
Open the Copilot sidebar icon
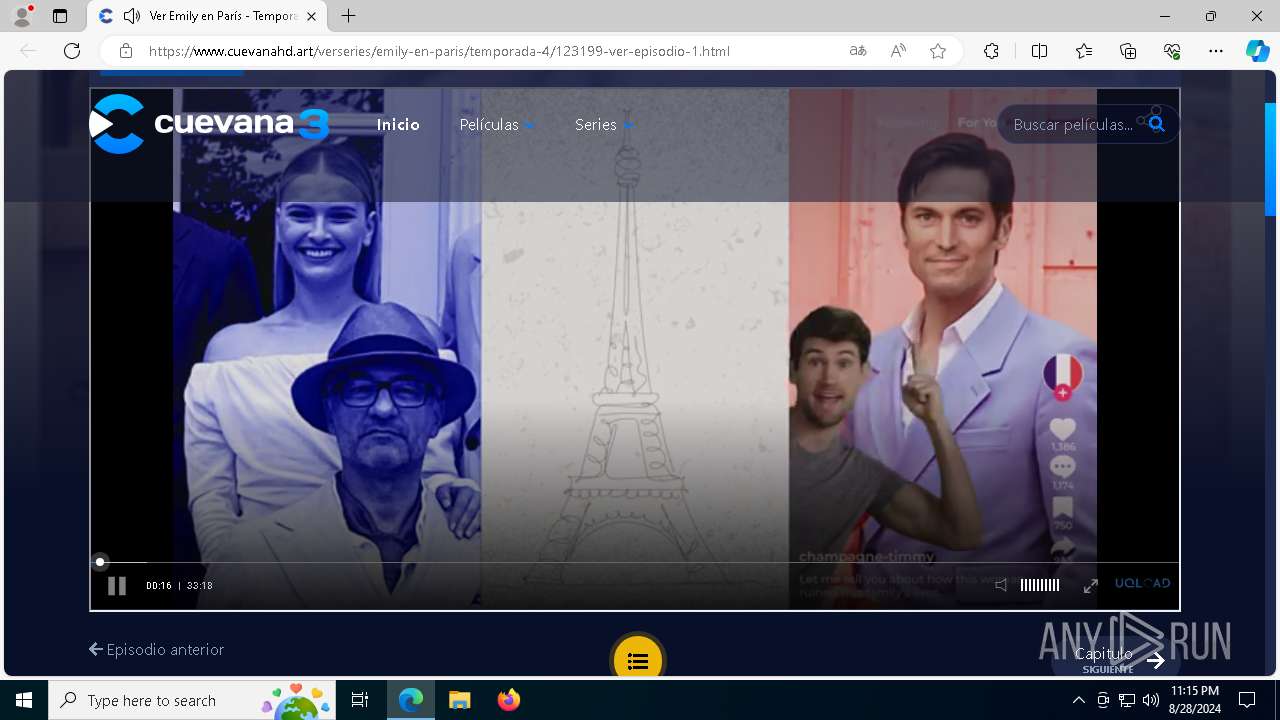pos(1257,51)
